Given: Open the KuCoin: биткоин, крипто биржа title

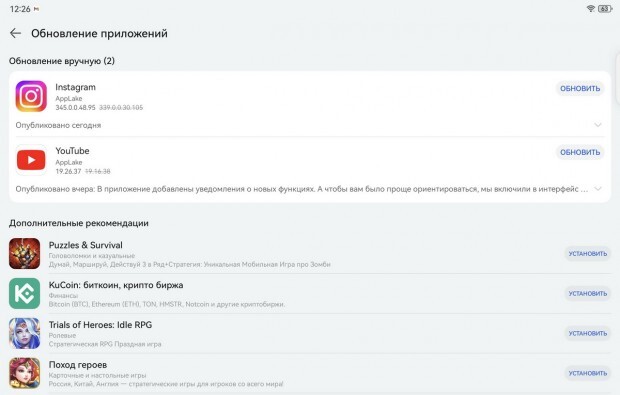Looking at the screenshot, I should 116,285.
